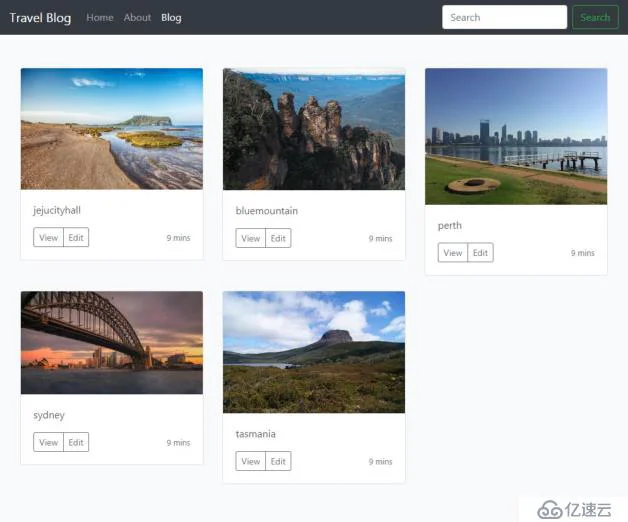This screenshot has width=628, height=522.
Task: Click the 9 mins label on tasmania card
Action: point(380,461)
